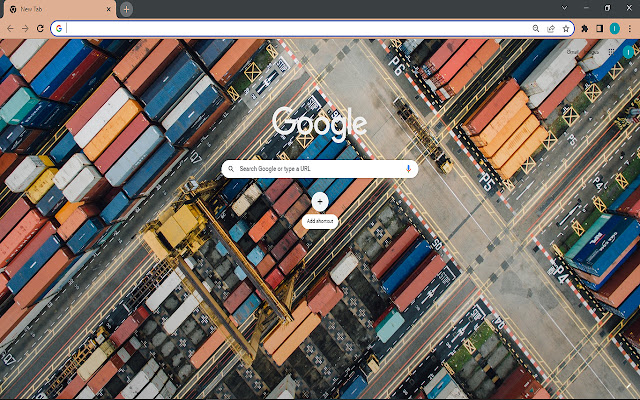Click the Google icon in address bar

[59, 29]
